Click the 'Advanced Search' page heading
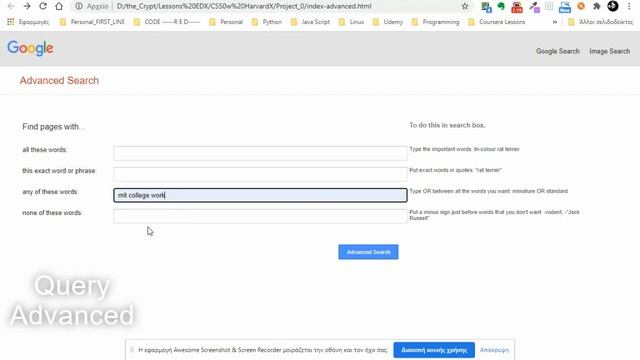The height and width of the screenshot is (360, 640). (59, 80)
